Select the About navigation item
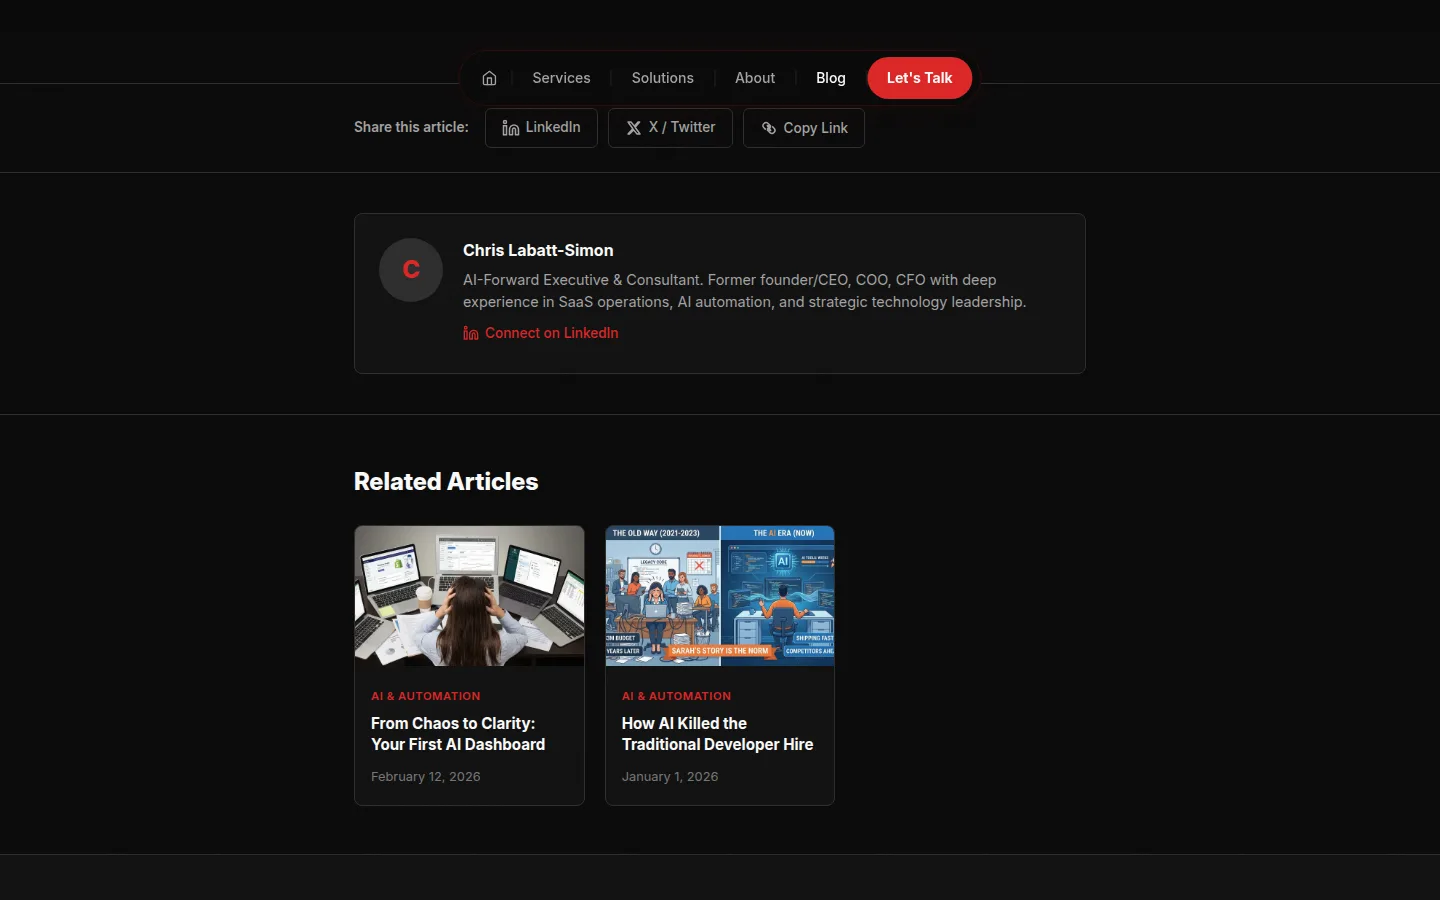 click(x=755, y=78)
